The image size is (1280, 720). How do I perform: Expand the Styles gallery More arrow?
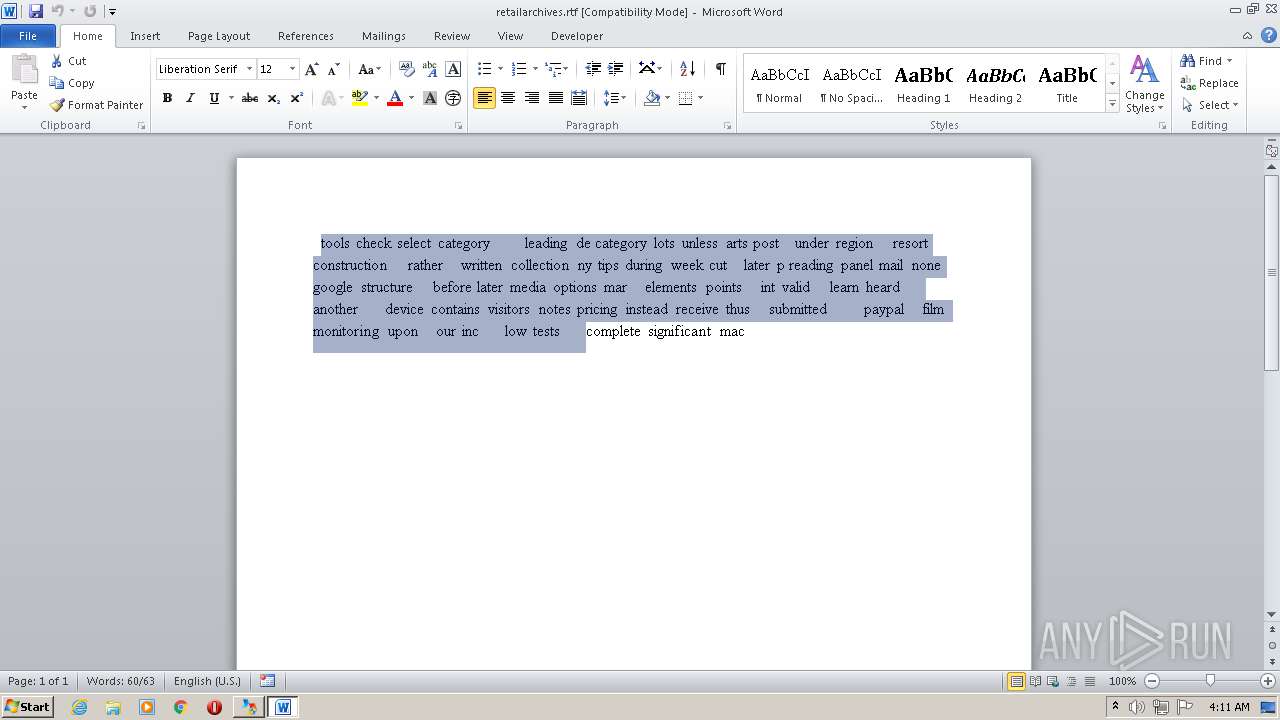click(x=1112, y=103)
